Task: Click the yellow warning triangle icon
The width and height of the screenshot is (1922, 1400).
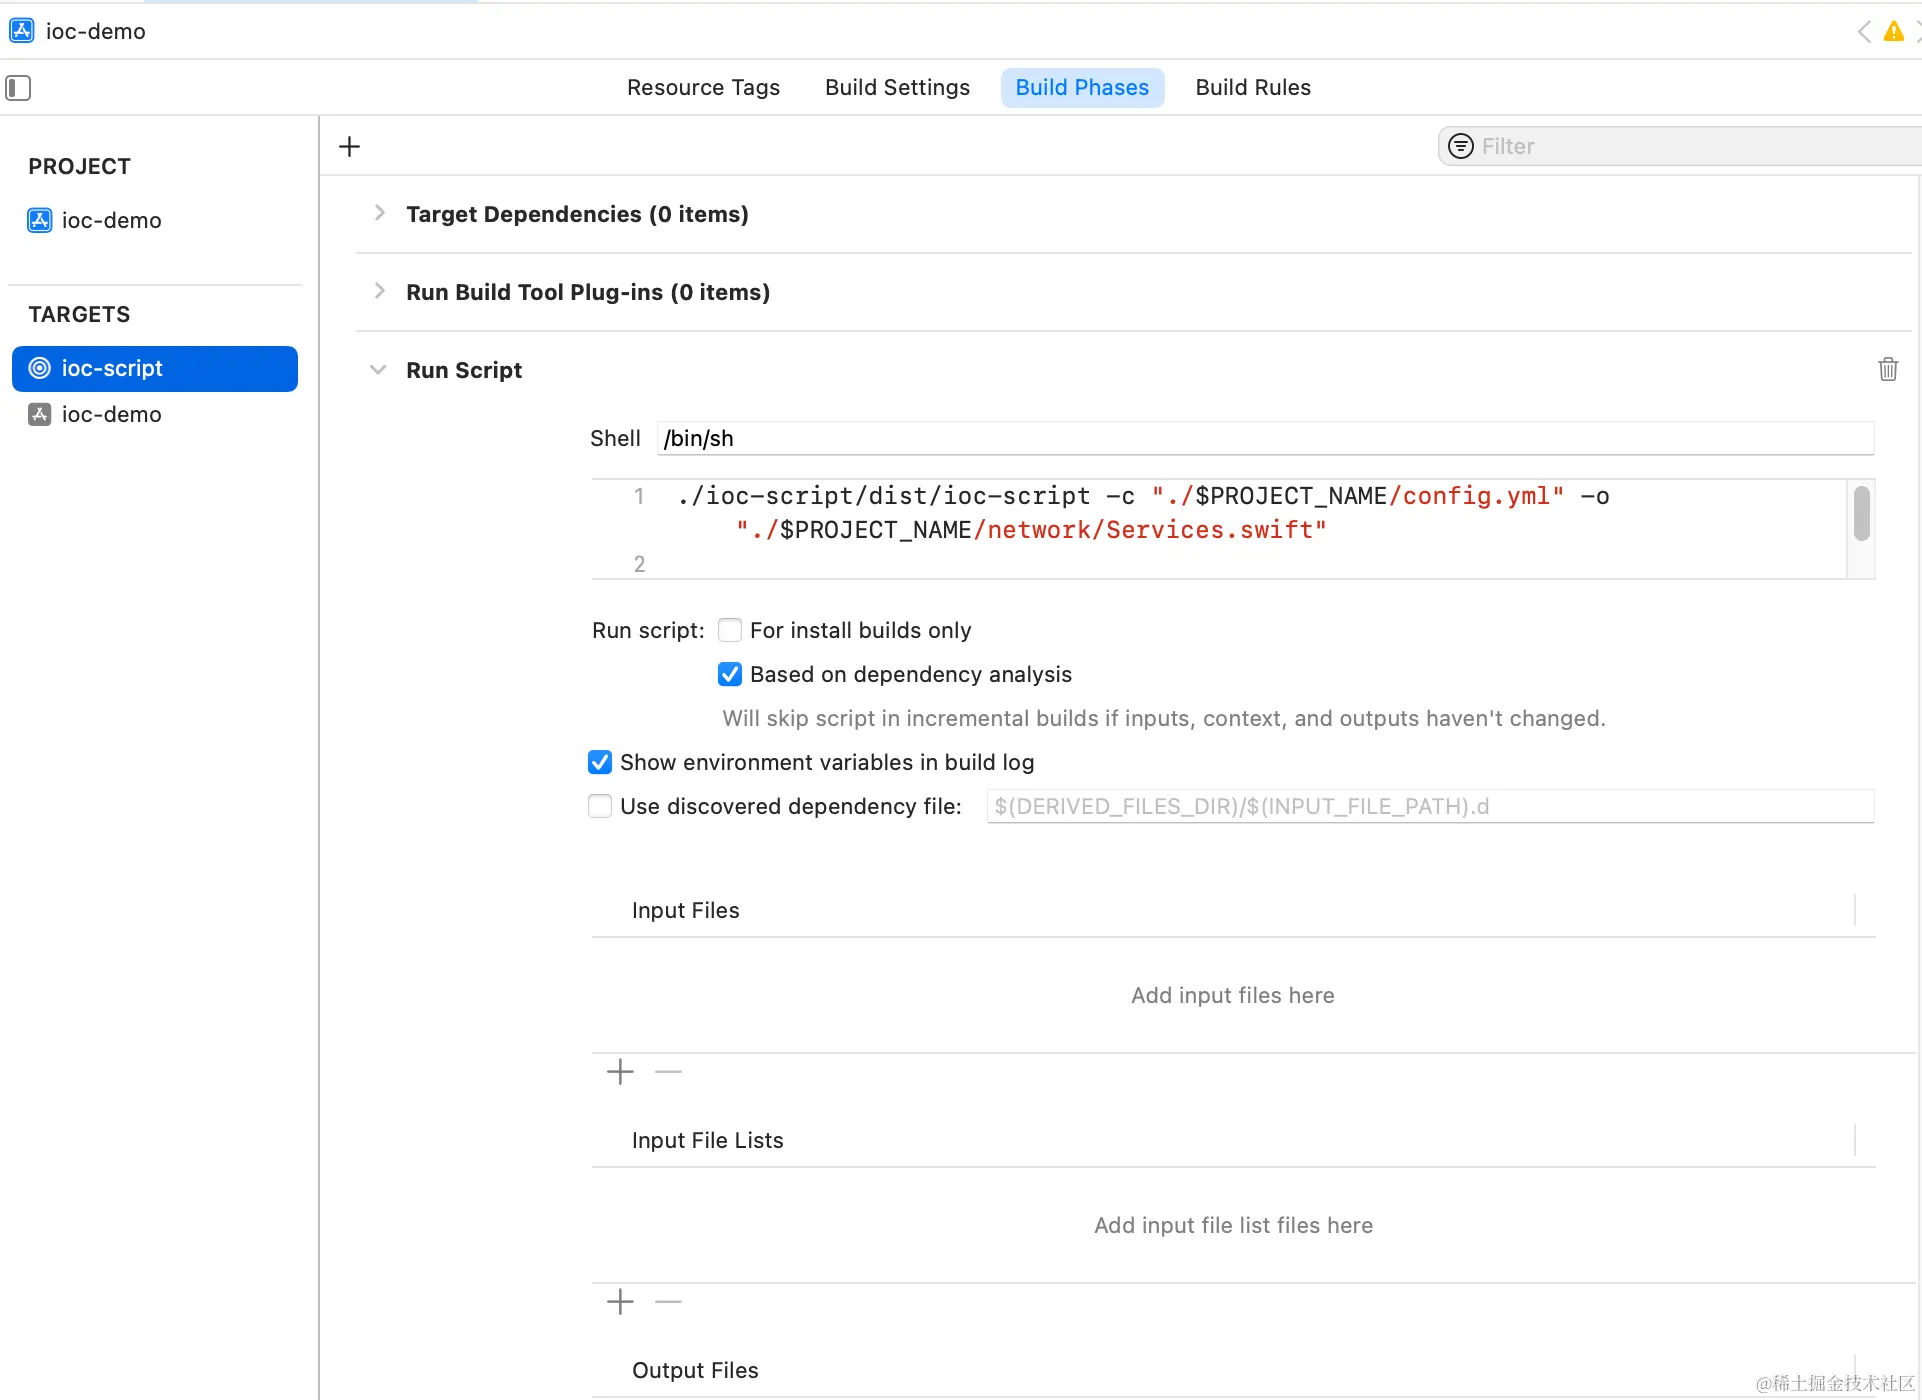Action: tap(1893, 31)
